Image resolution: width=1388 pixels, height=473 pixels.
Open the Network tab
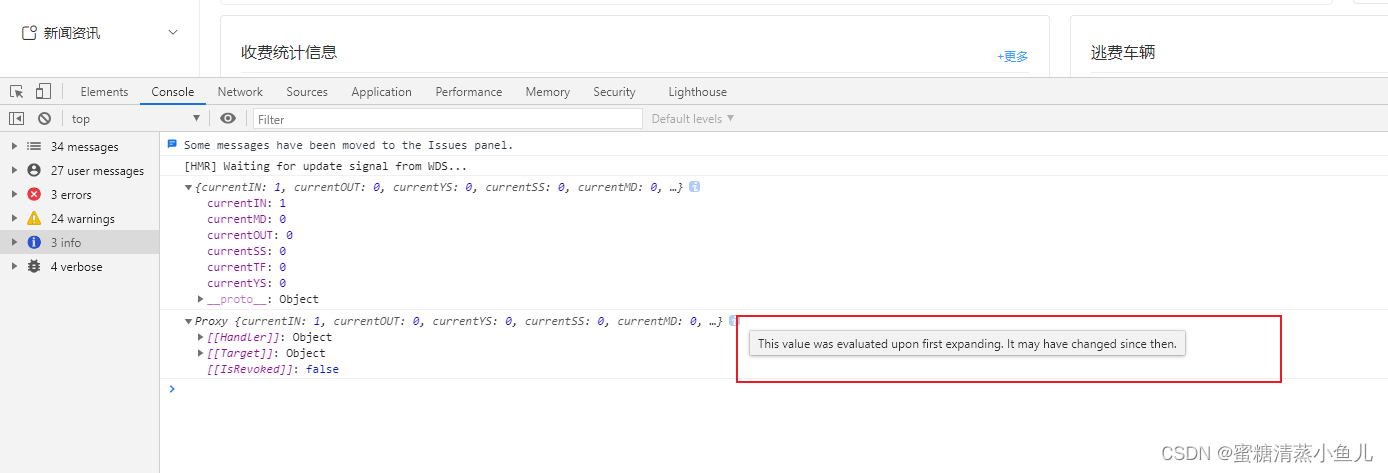pos(240,91)
